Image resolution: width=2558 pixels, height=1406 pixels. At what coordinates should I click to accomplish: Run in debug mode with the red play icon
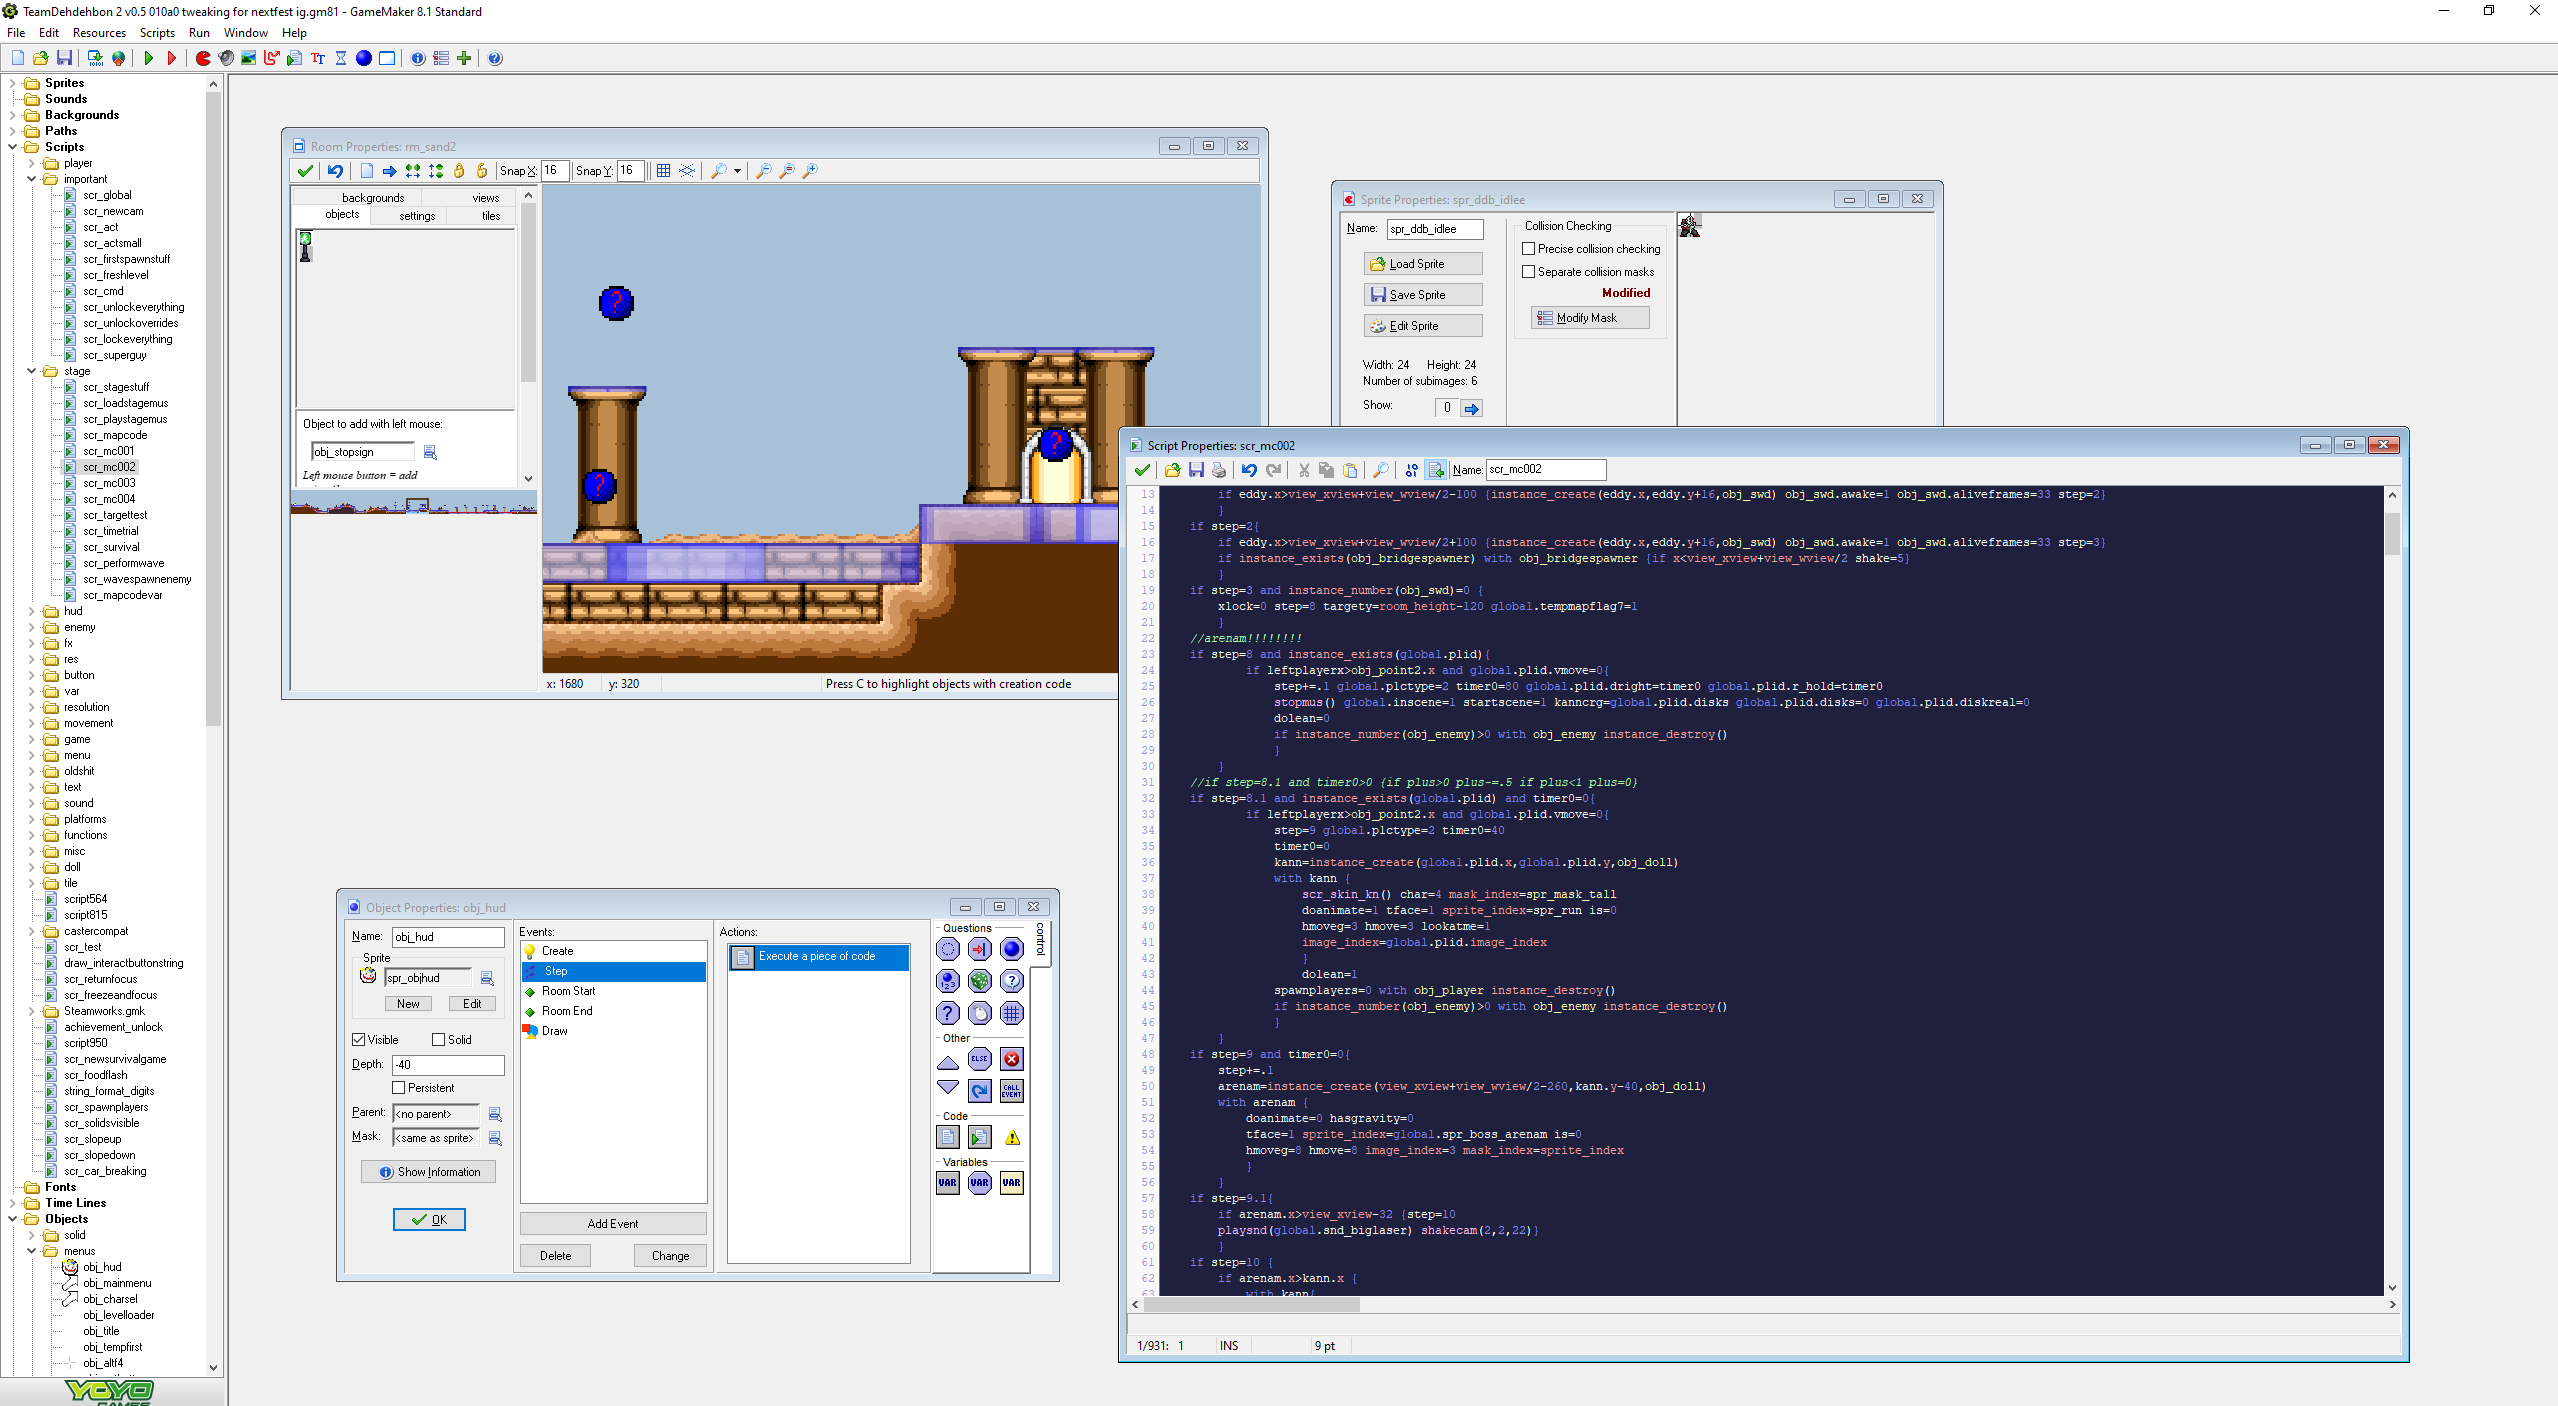(x=171, y=58)
